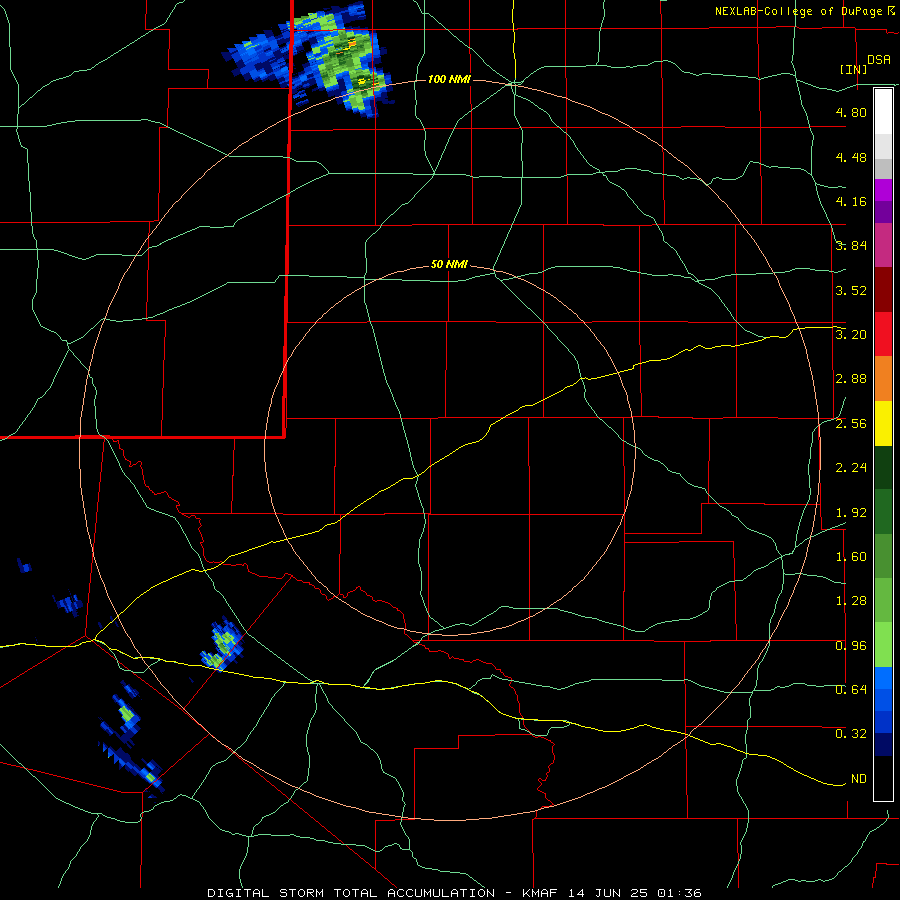Click the 2.24 legend value
The width and height of the screenshot is (900, 900).
click(x=851, y=468)
